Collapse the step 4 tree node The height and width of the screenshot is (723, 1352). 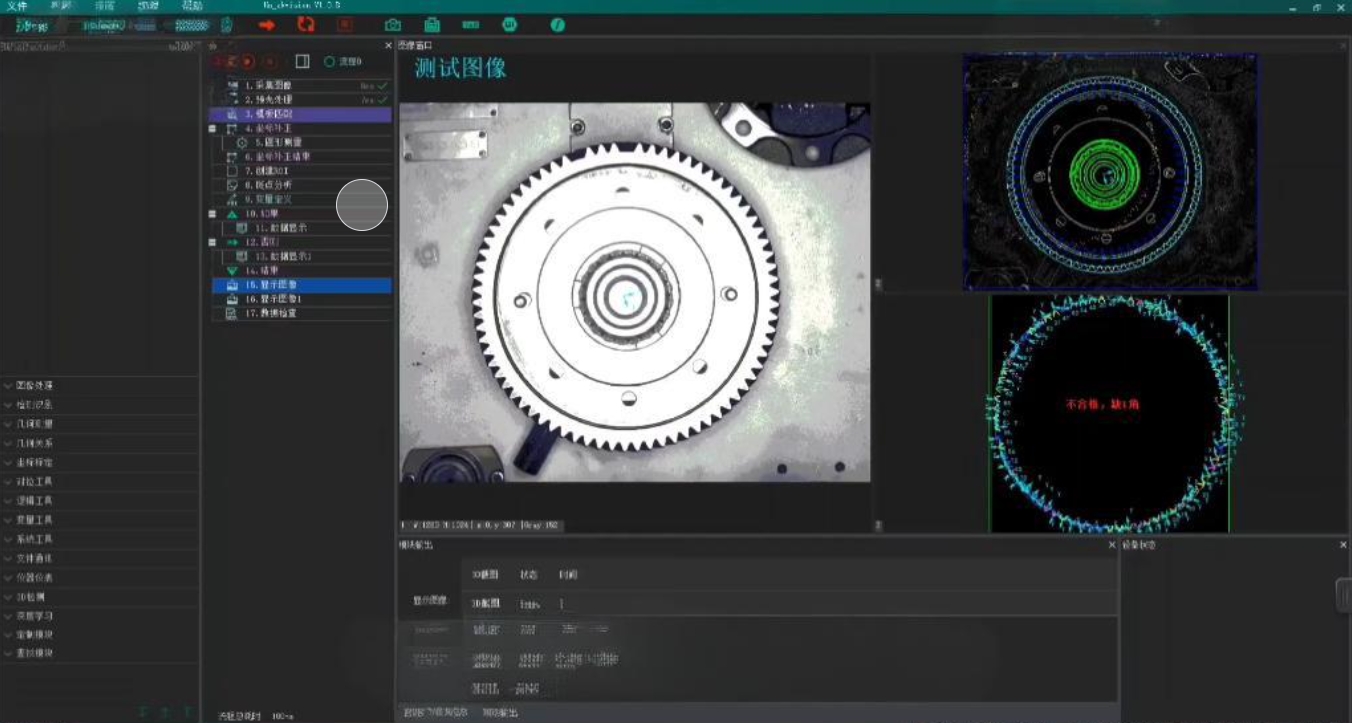[x=212, y=129]
